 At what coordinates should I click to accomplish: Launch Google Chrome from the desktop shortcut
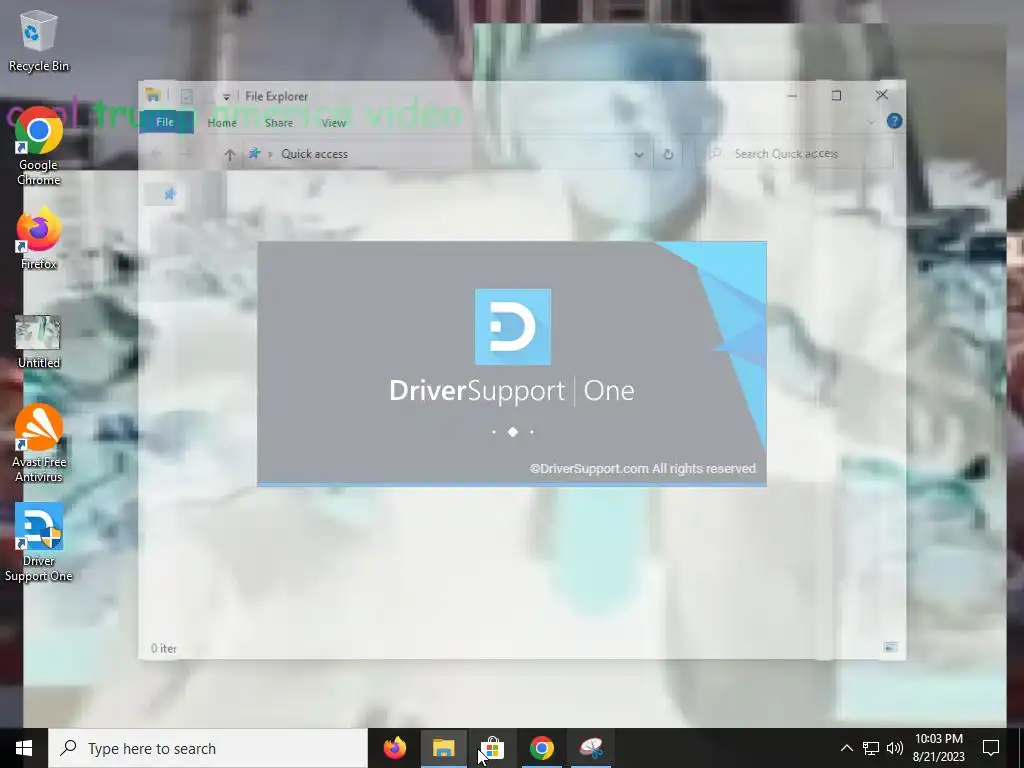point(39,146)
